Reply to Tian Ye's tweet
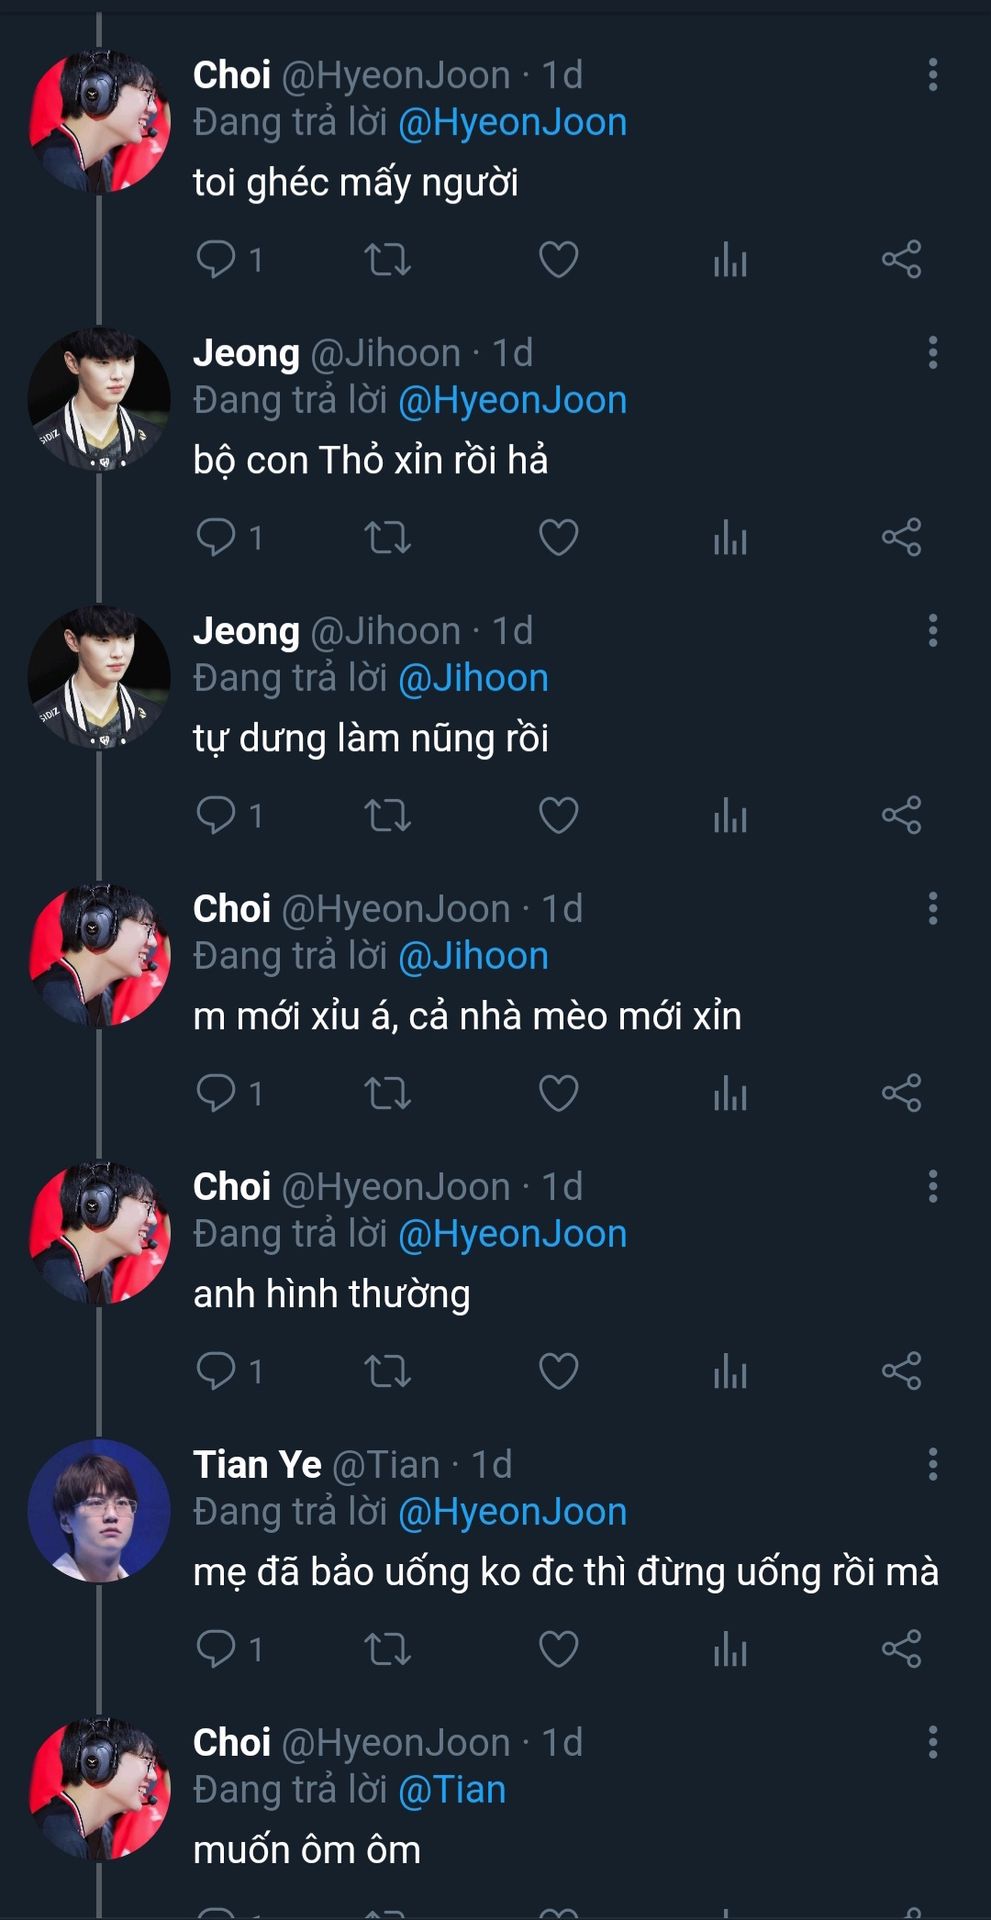Viewport: 991px width, 1920px height. [x=216, y=1649]
